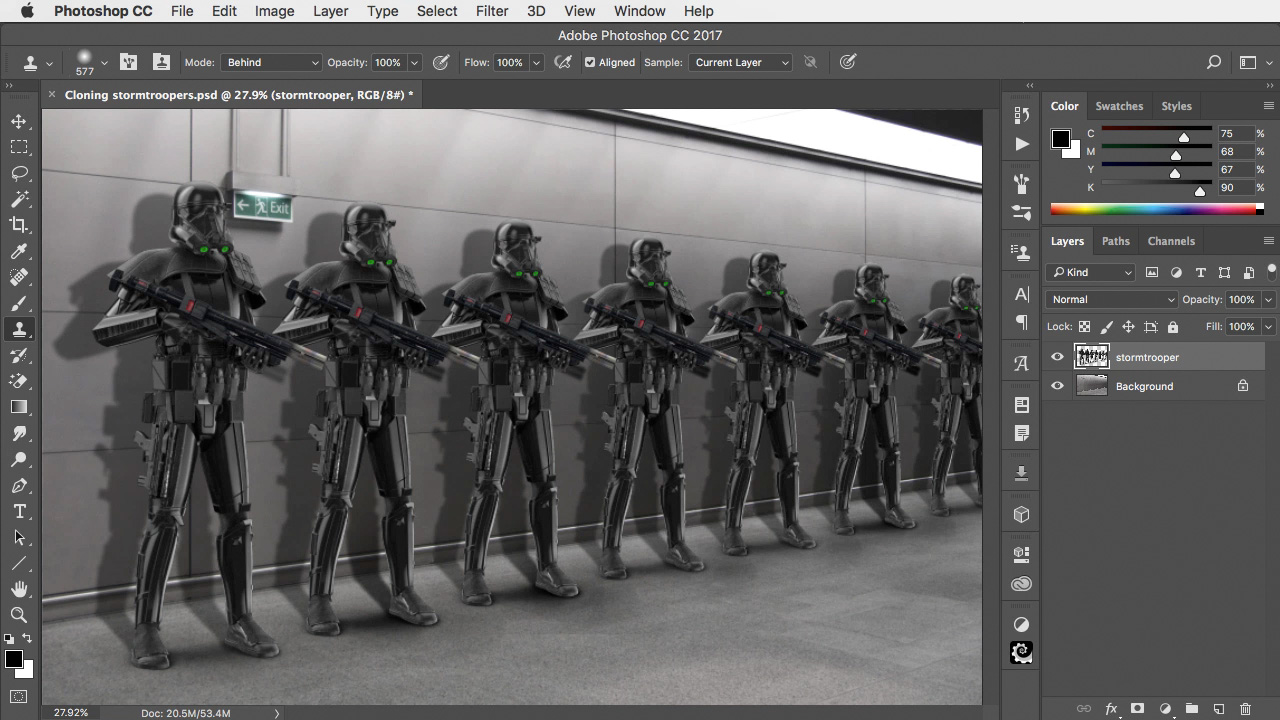The height and width of the screenshot is (720, 1280).
Task: Uncheck the Aligned checkbox
Action: point(590,62)
